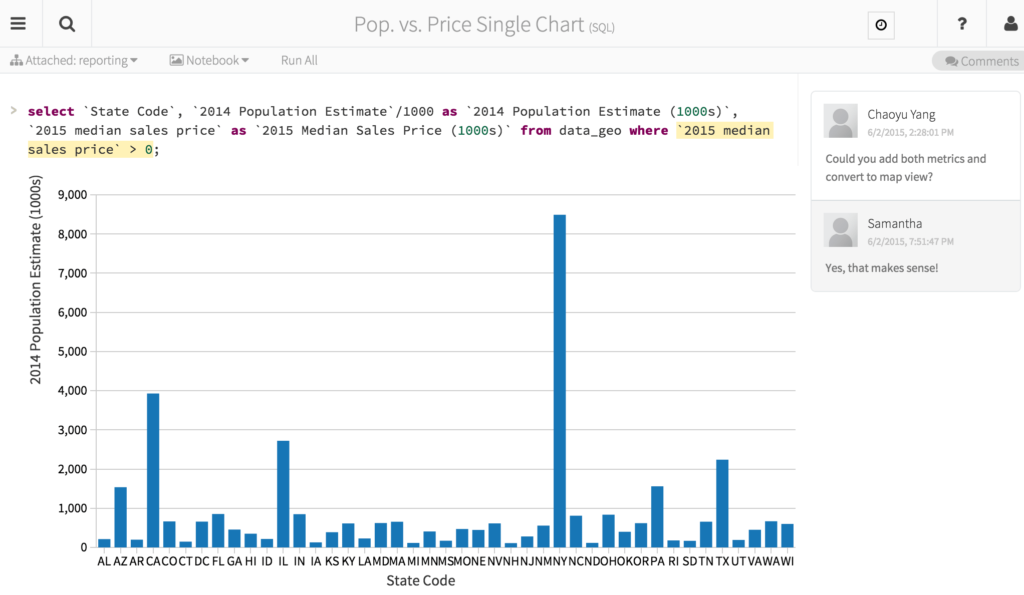Open the hamburger menu
The image size is (1024, 595).
pyautogui.click(x=18, y=24)
